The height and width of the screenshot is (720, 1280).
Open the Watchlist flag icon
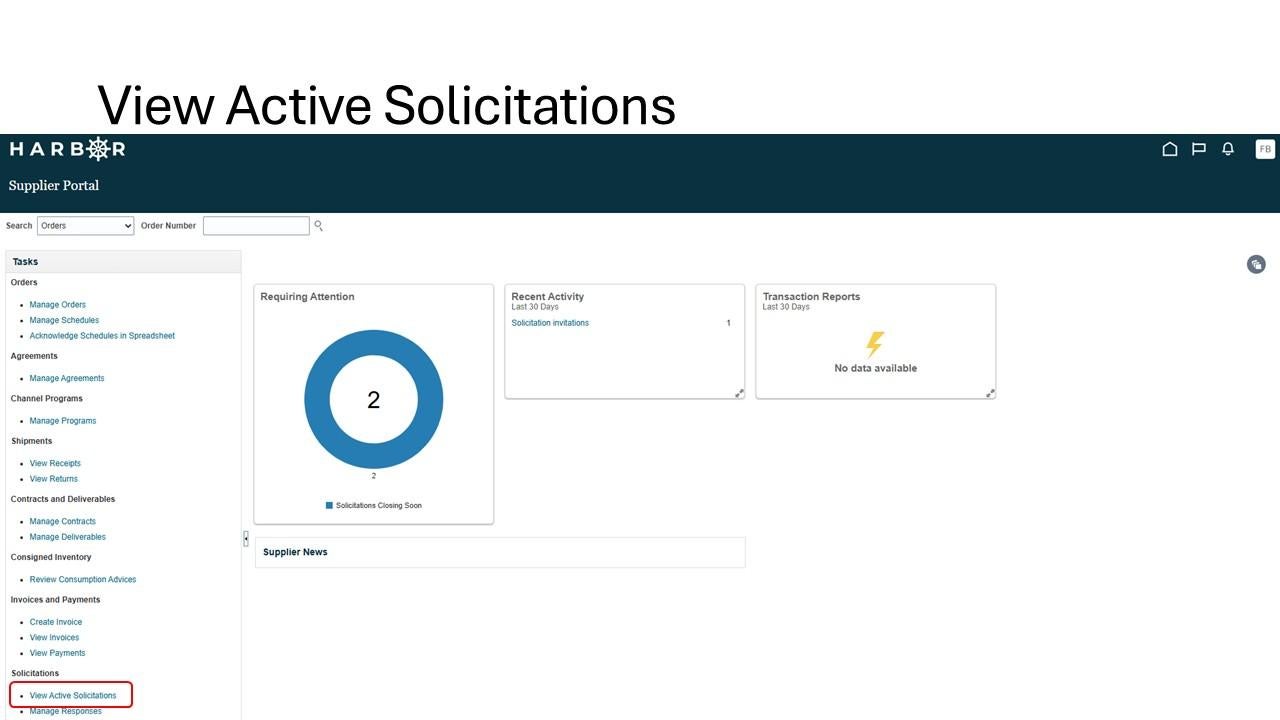click(x=1199, y=149)
